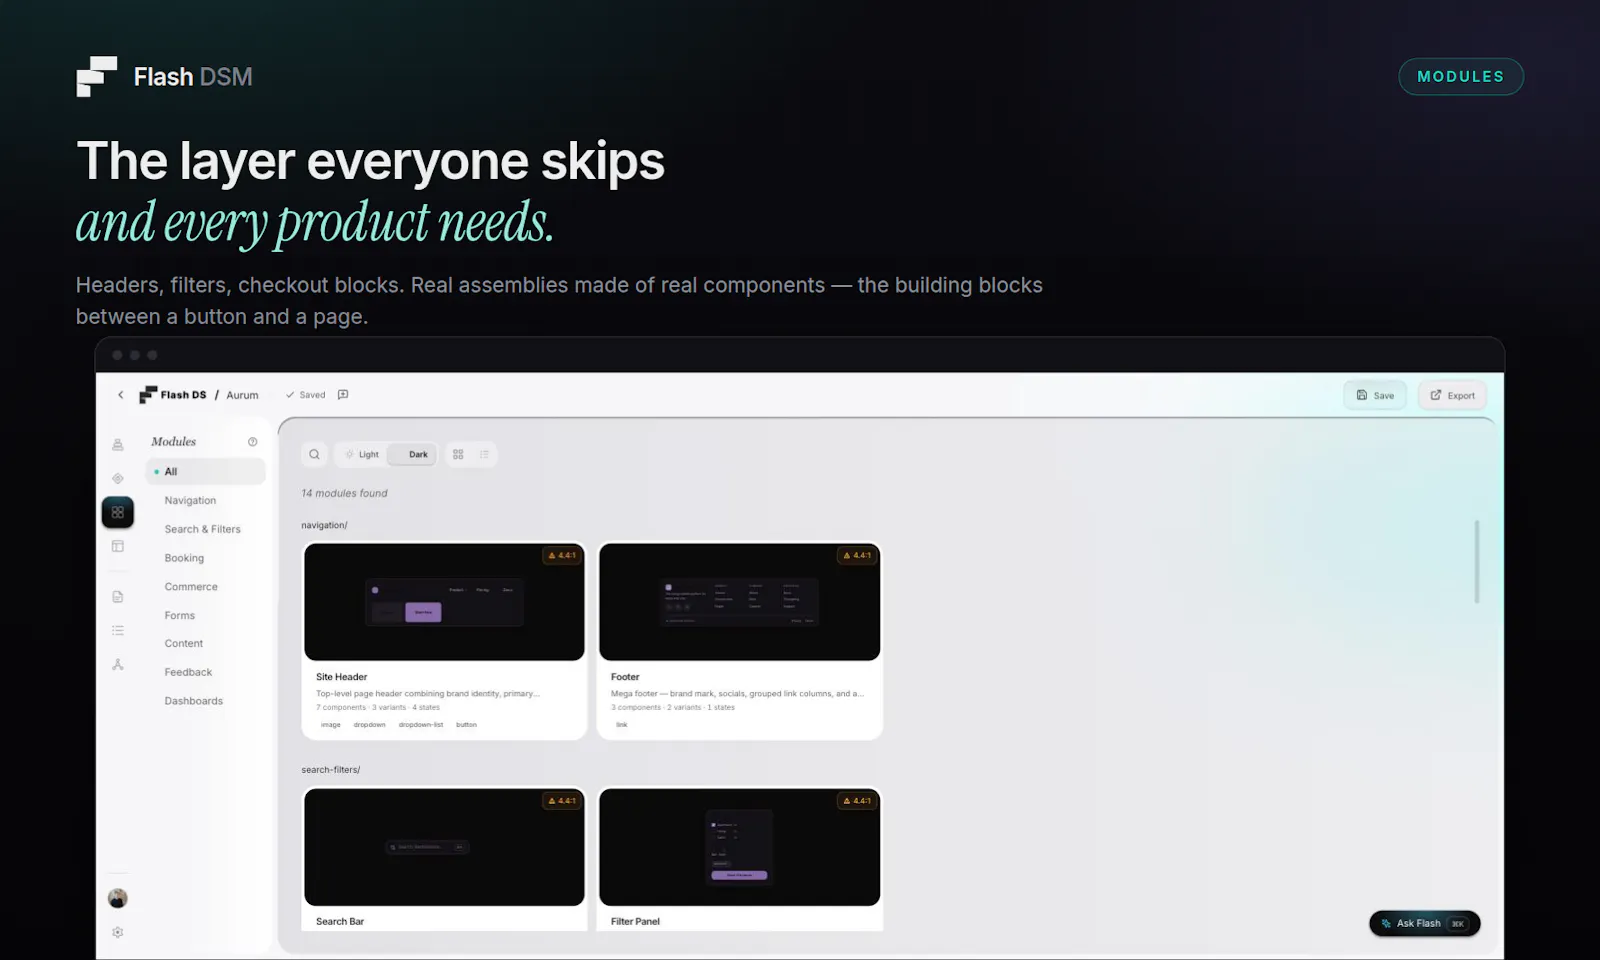The width and height of the screenshot is (1600, 960).
Task: Click the Save button
Action: (1375, 395)
